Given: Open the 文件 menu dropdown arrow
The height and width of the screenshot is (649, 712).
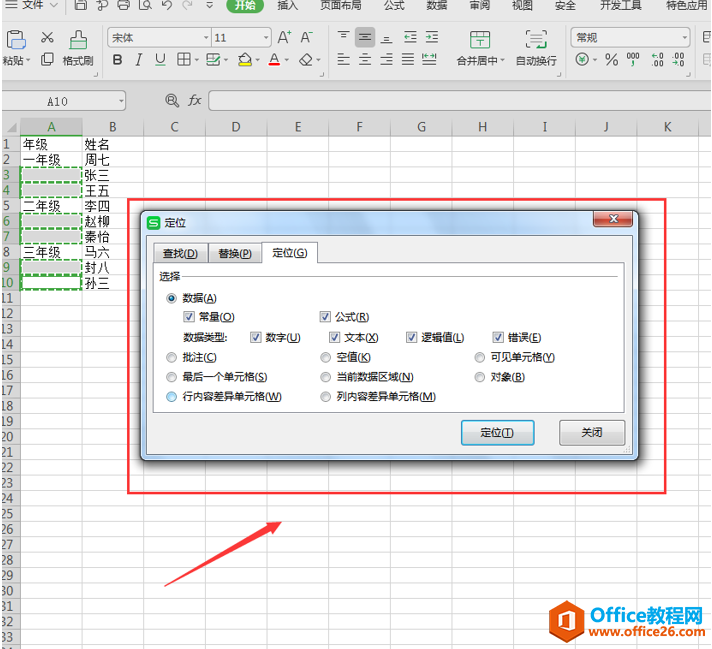Looking at the screenshot, I should (x=54, y=5).
